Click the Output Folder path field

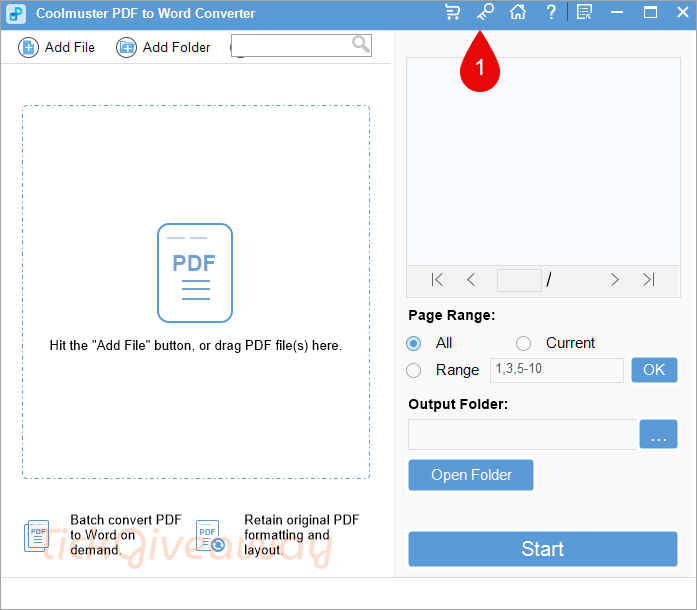click(x=522, y=434)
